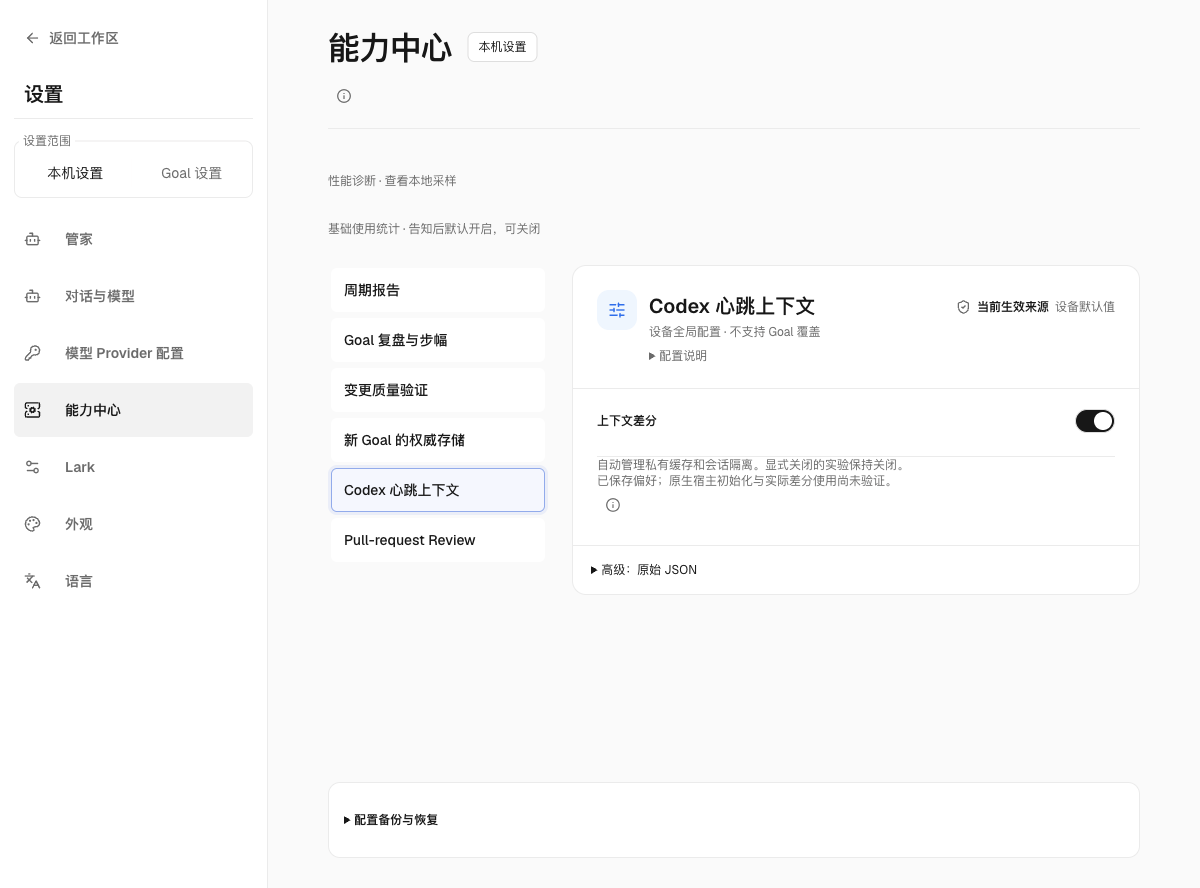
Task: Open the 管家 settings page
Action: tap(133, 239)
